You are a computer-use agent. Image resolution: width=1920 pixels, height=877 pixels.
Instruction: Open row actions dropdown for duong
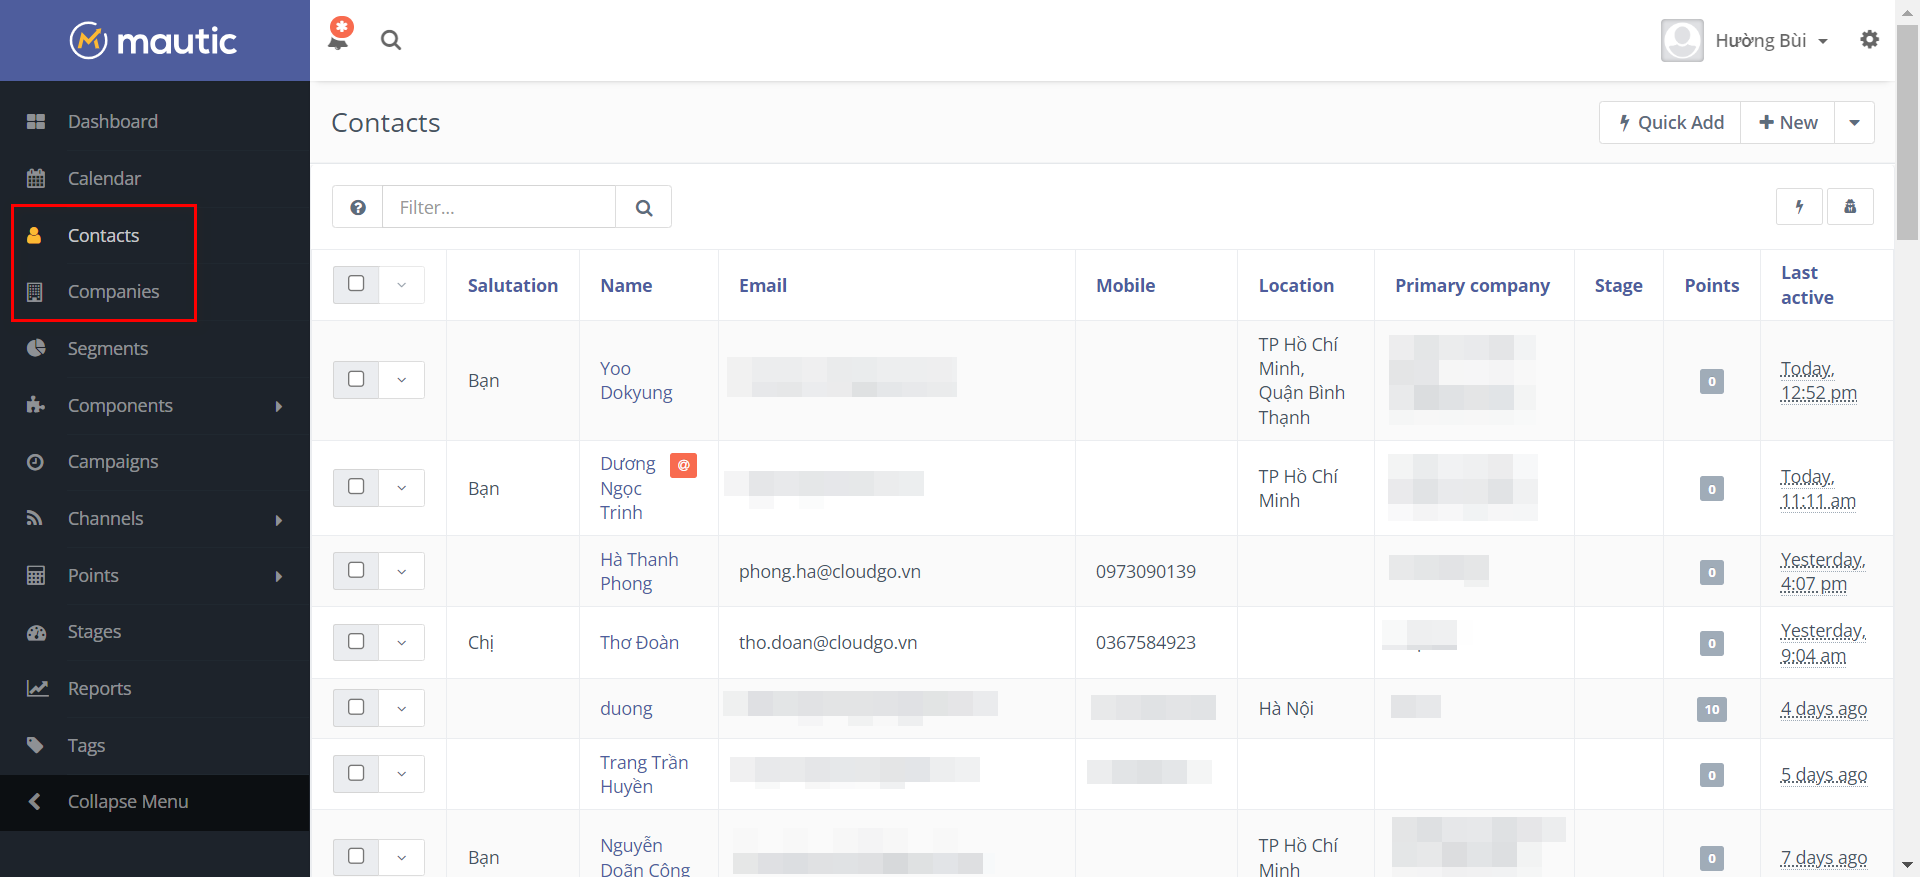[x=402, y=708]
